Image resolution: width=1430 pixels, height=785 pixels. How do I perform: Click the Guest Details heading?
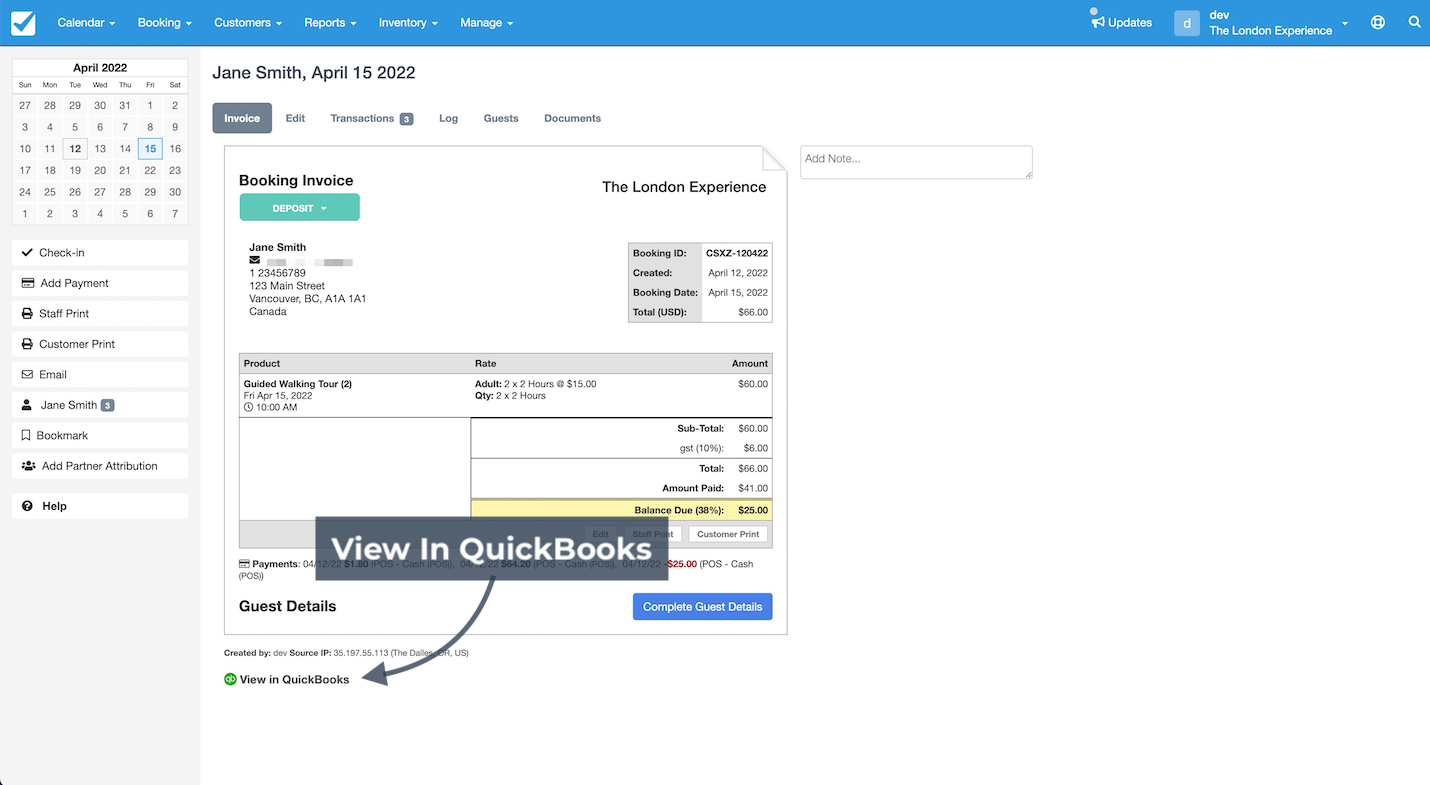coord(288,606)
